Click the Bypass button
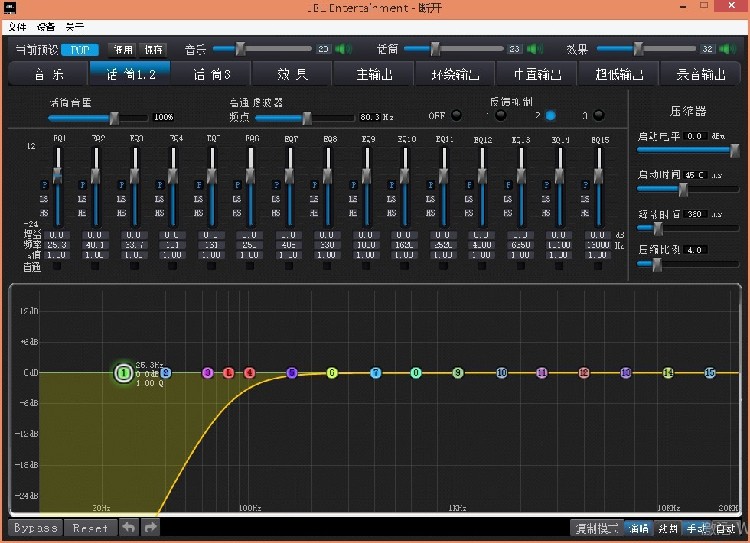The height and width of the screenshot is (543, 750). tap(36, 528)
